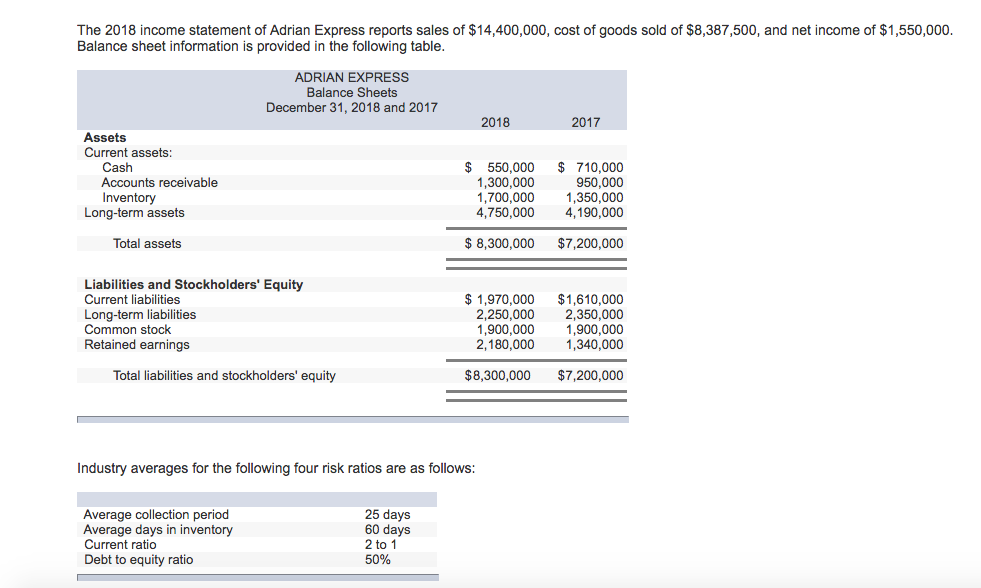Select accounts receivable value 950,000
Viewport: 981px width, 588px height.
pos(600,183)
